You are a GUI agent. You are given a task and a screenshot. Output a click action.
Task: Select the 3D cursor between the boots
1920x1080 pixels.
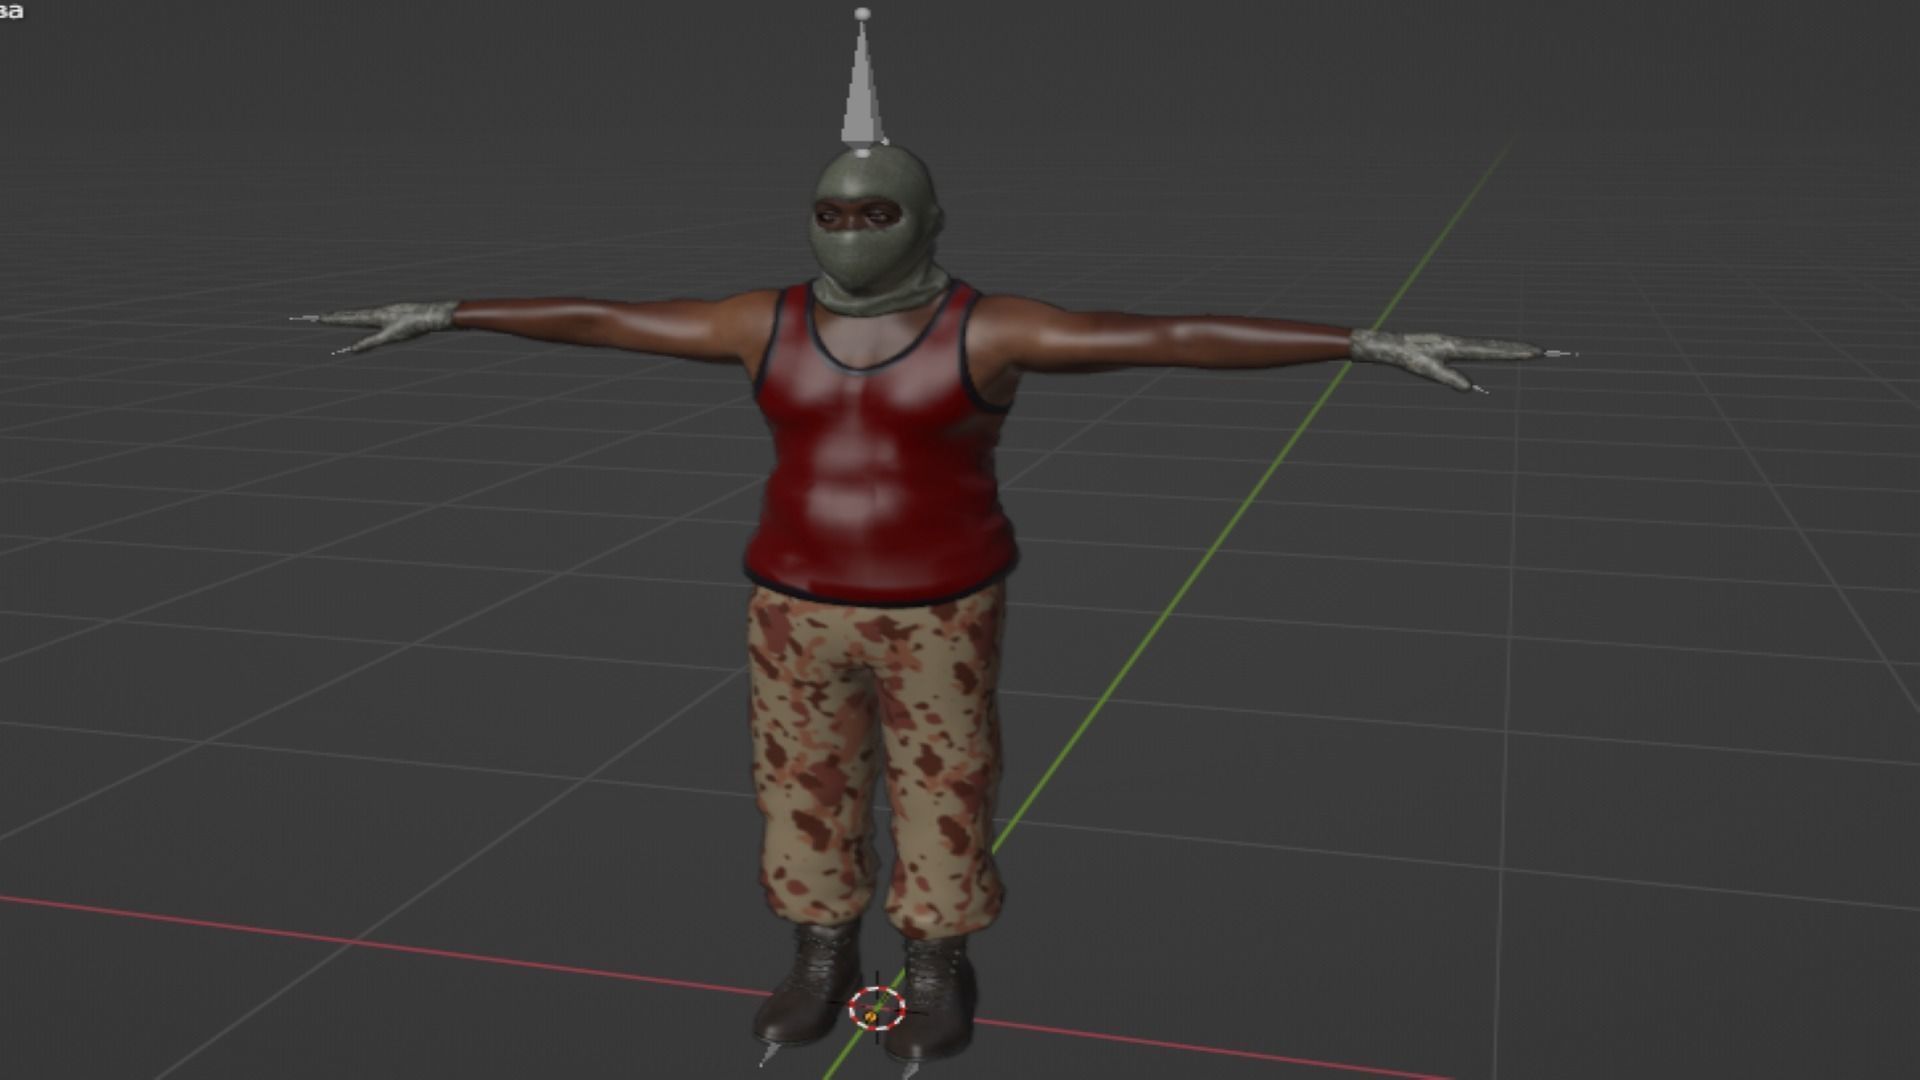point(877,1008)
